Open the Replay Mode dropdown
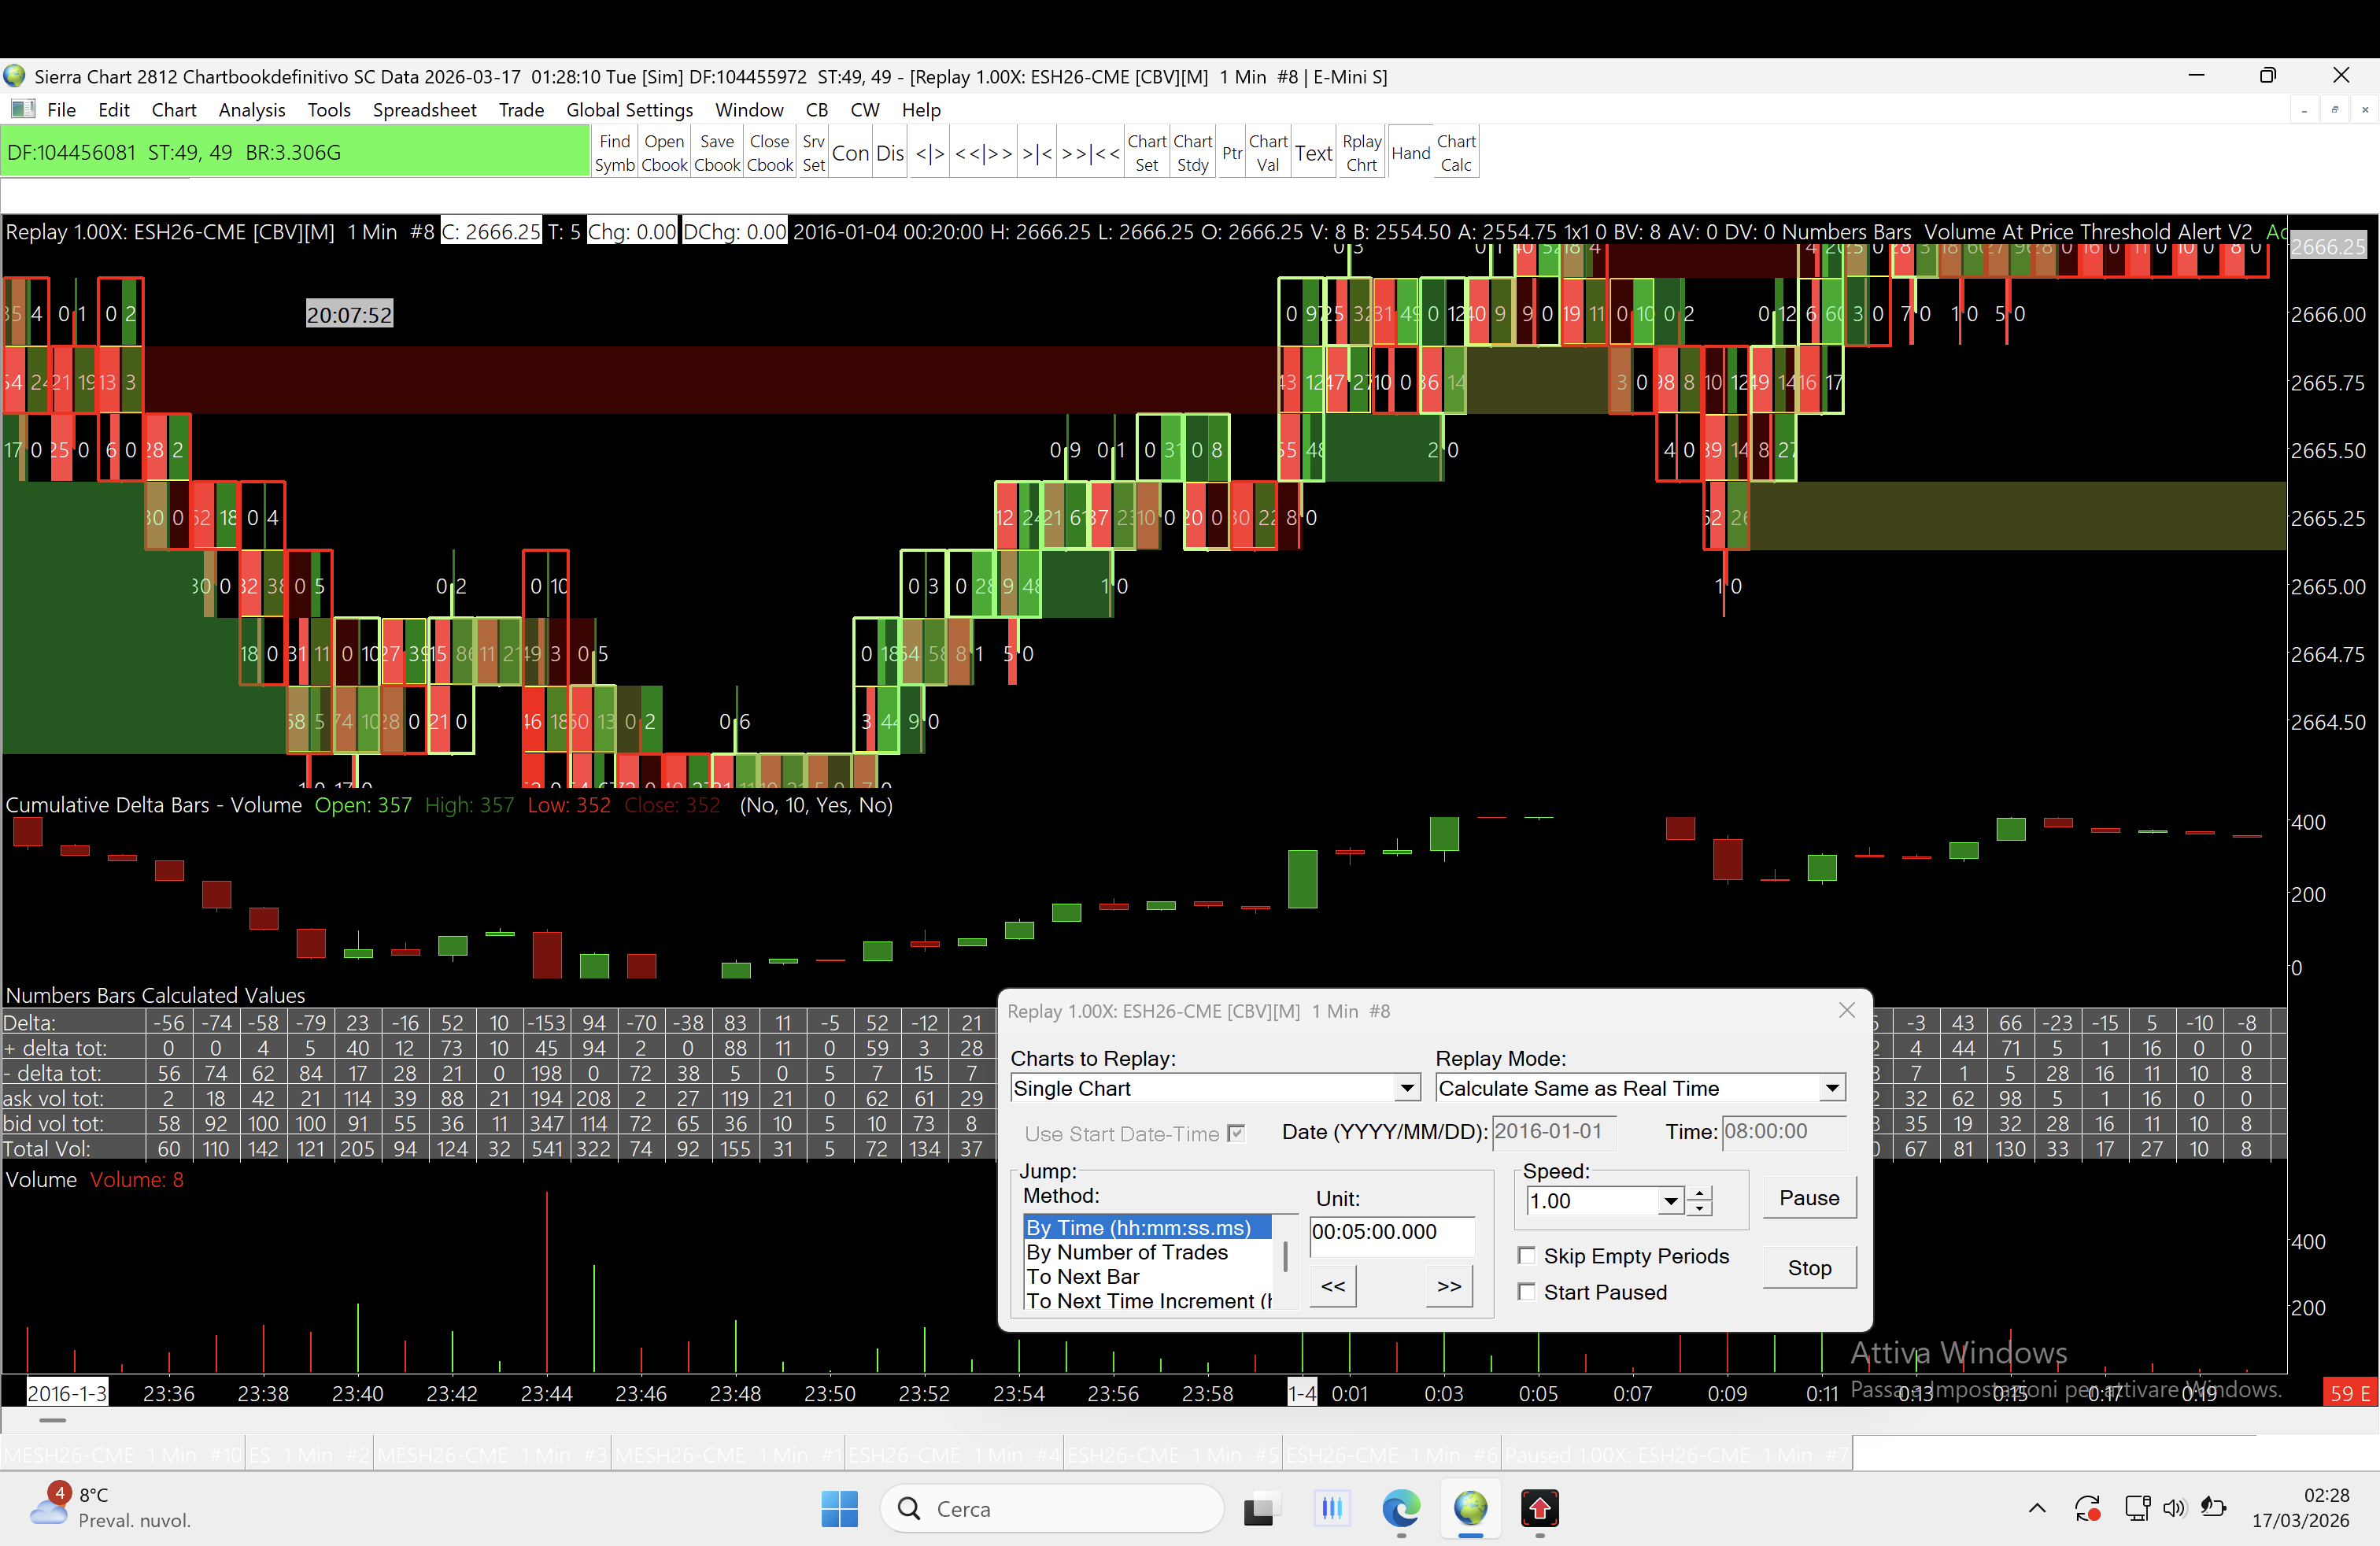 point(1831,1088)
